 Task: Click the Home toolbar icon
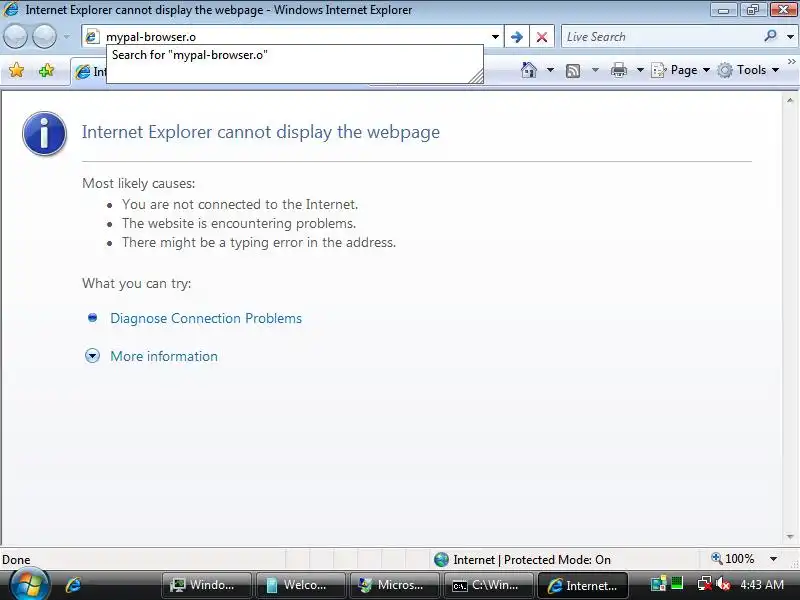click(529, 70)
